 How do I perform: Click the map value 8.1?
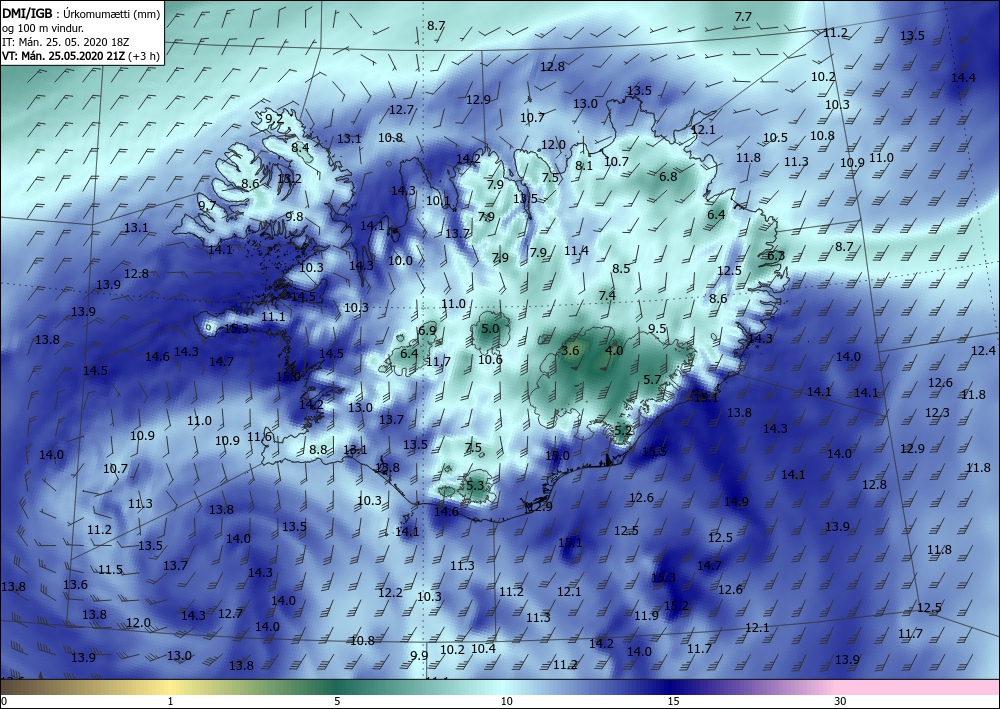(x=584, y=166)
